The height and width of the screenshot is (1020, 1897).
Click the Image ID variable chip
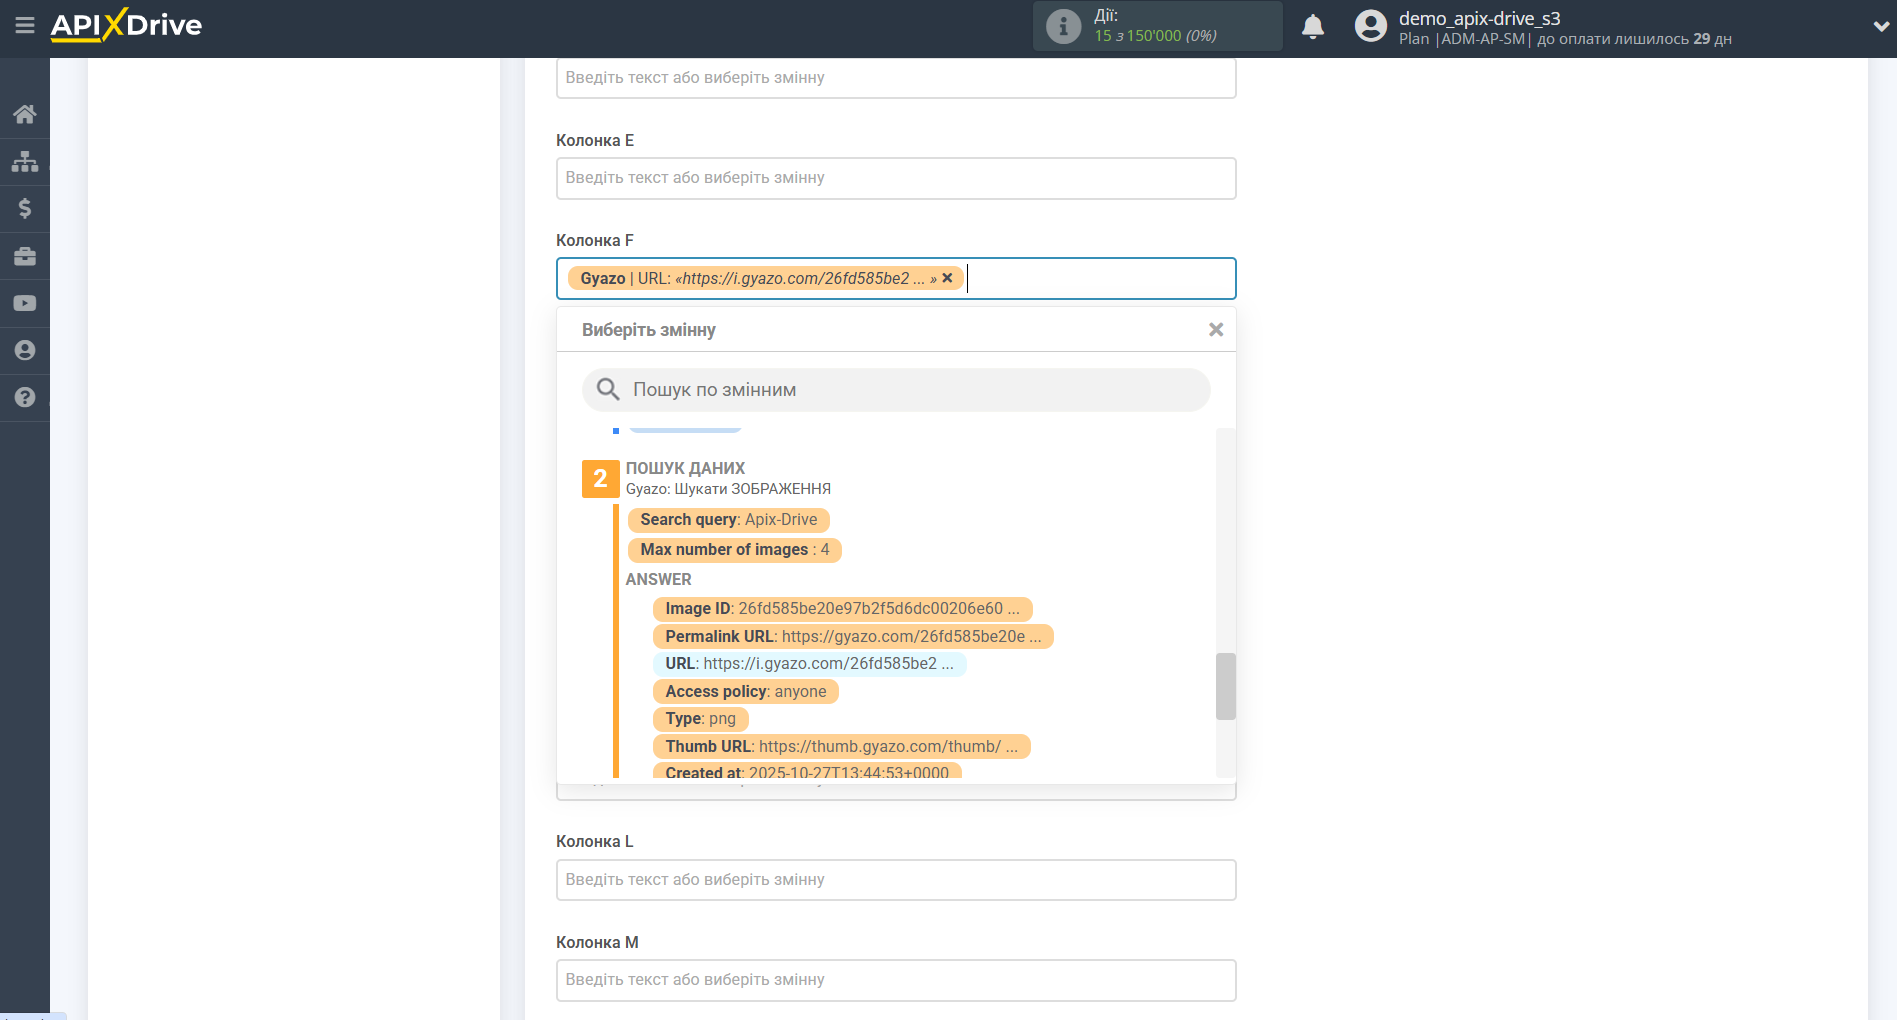tap(843, 608)
